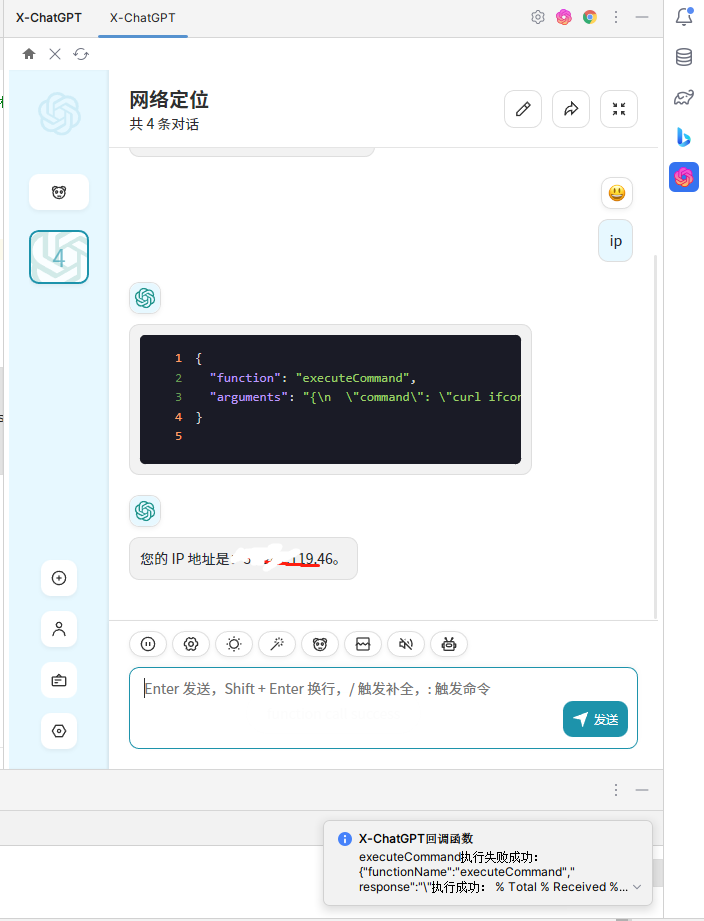Select the conversation numbered 4 in sidebar
This screenshot has width=704, height=921.
(59, 257)
